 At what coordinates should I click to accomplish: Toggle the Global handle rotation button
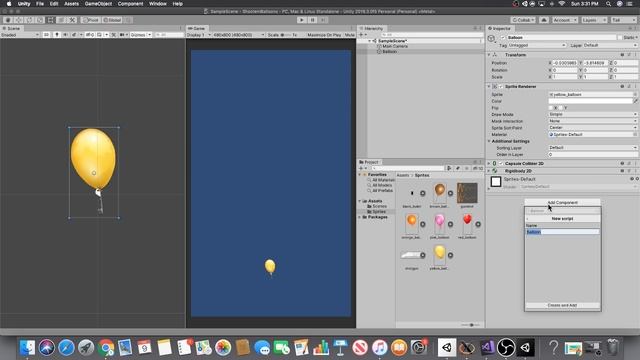[x=112, y=20]
